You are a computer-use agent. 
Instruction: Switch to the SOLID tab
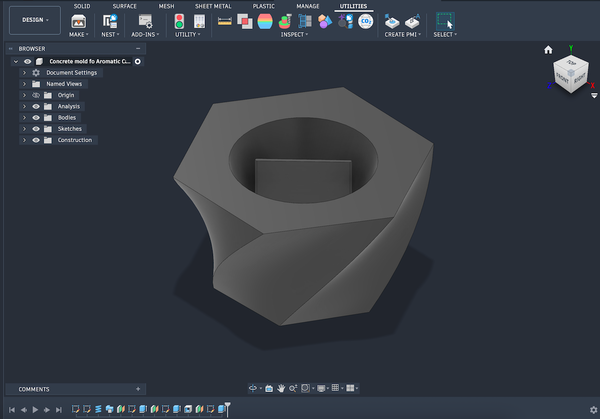tap(82, 6)
